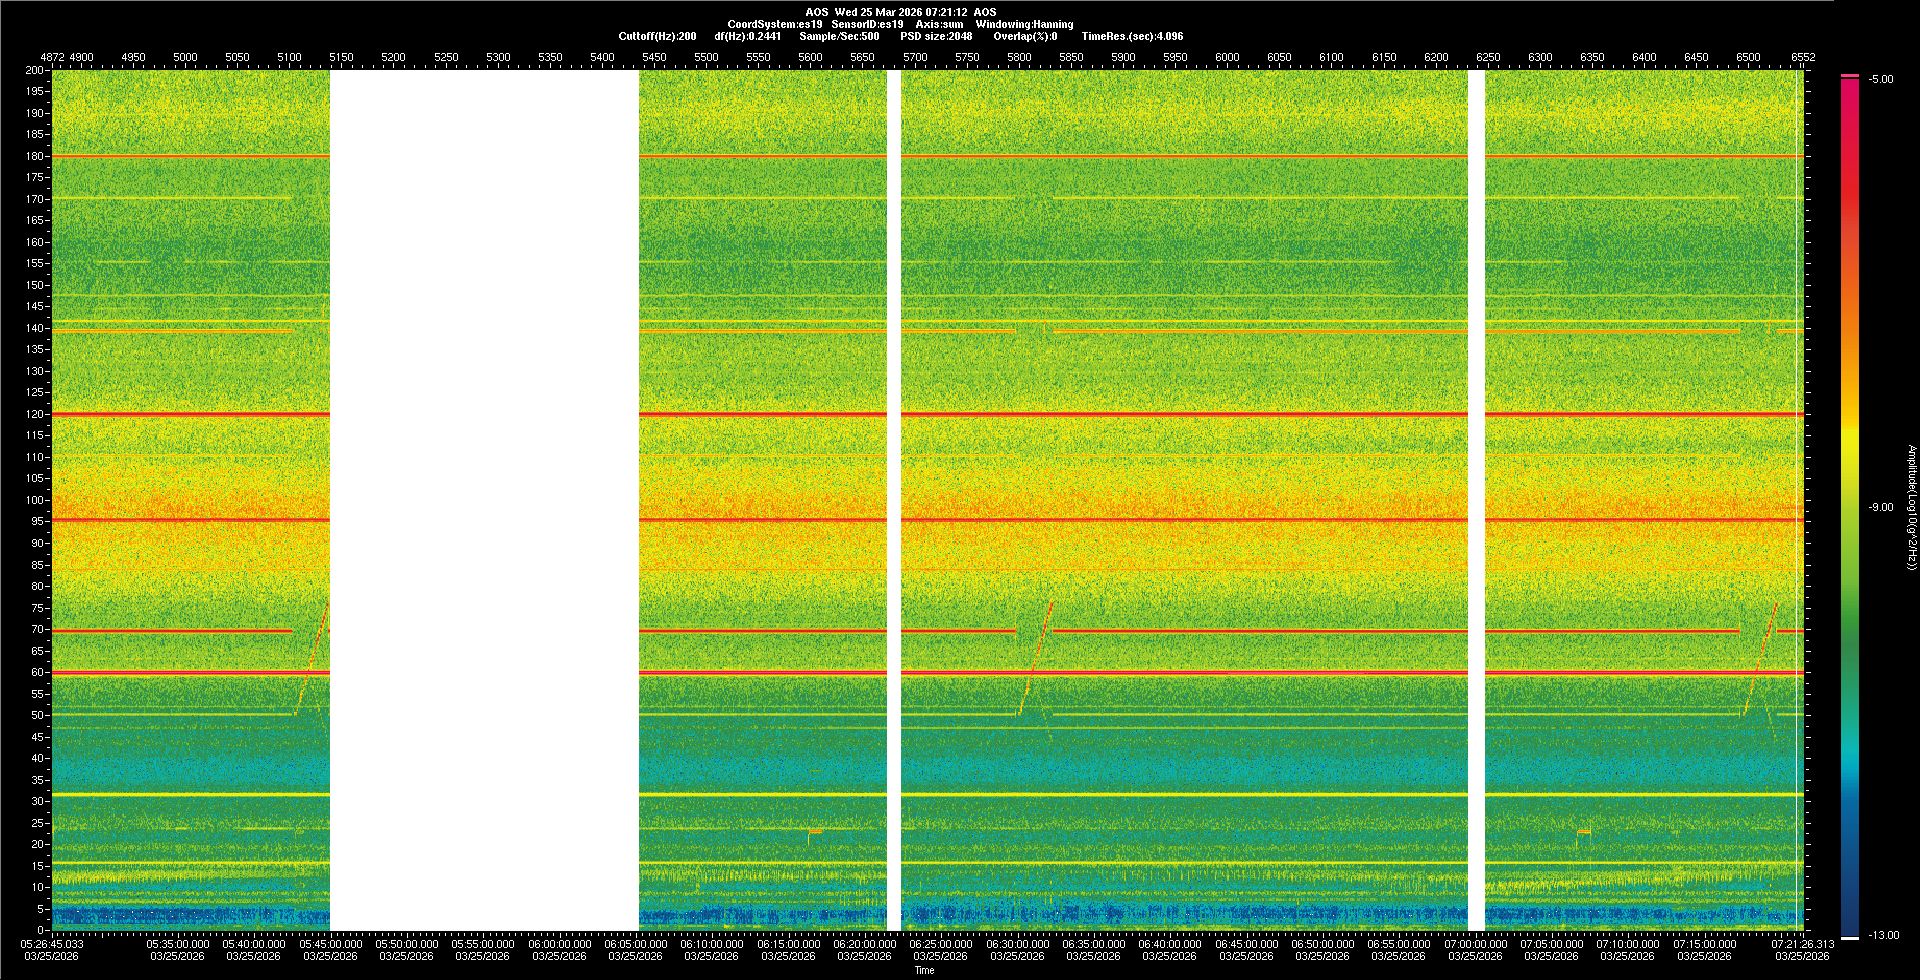Click the 5200 tick on top axis
The height and width of the screenshot is (980, 1920).
pyautogui.click(x=393, y=57)
